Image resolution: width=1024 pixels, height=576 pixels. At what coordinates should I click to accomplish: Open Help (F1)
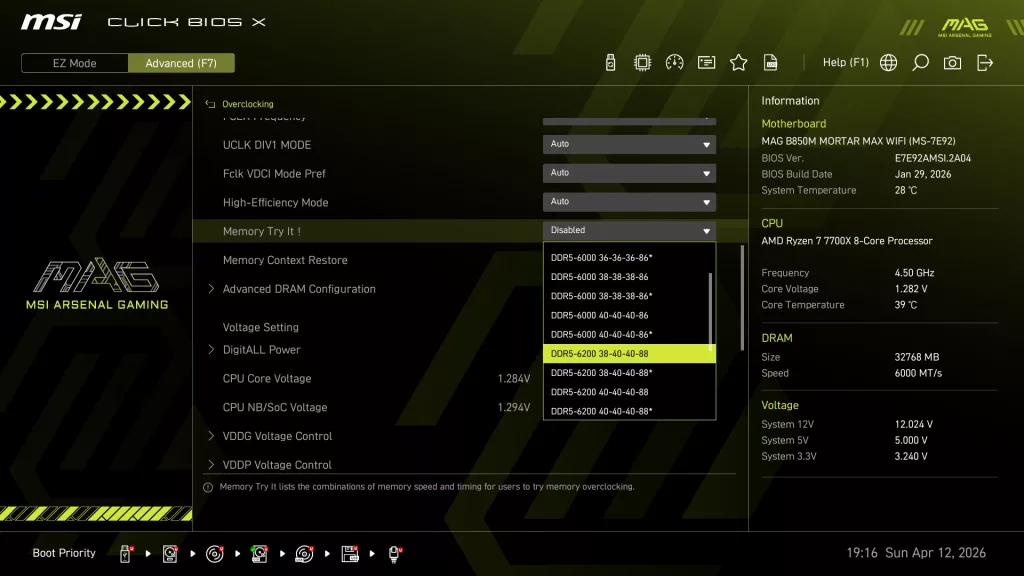click(846, 62)
